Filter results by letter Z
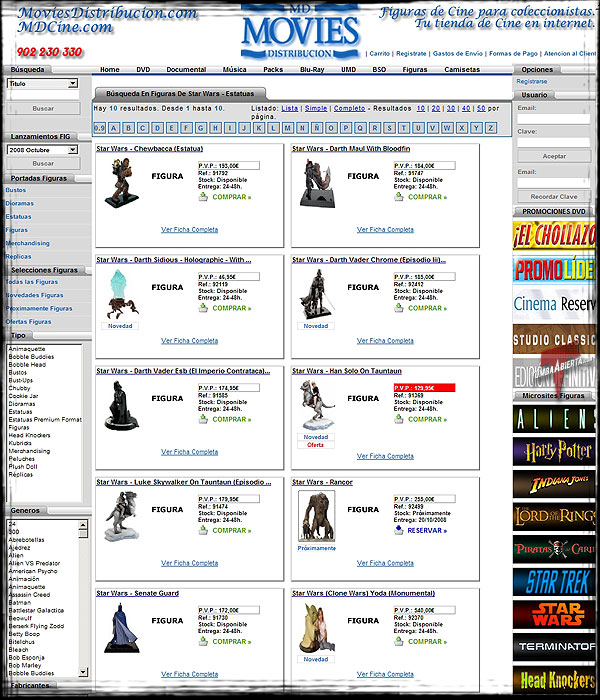The height and width of the screenshot is (700, 600). click(x=491, y=128)
